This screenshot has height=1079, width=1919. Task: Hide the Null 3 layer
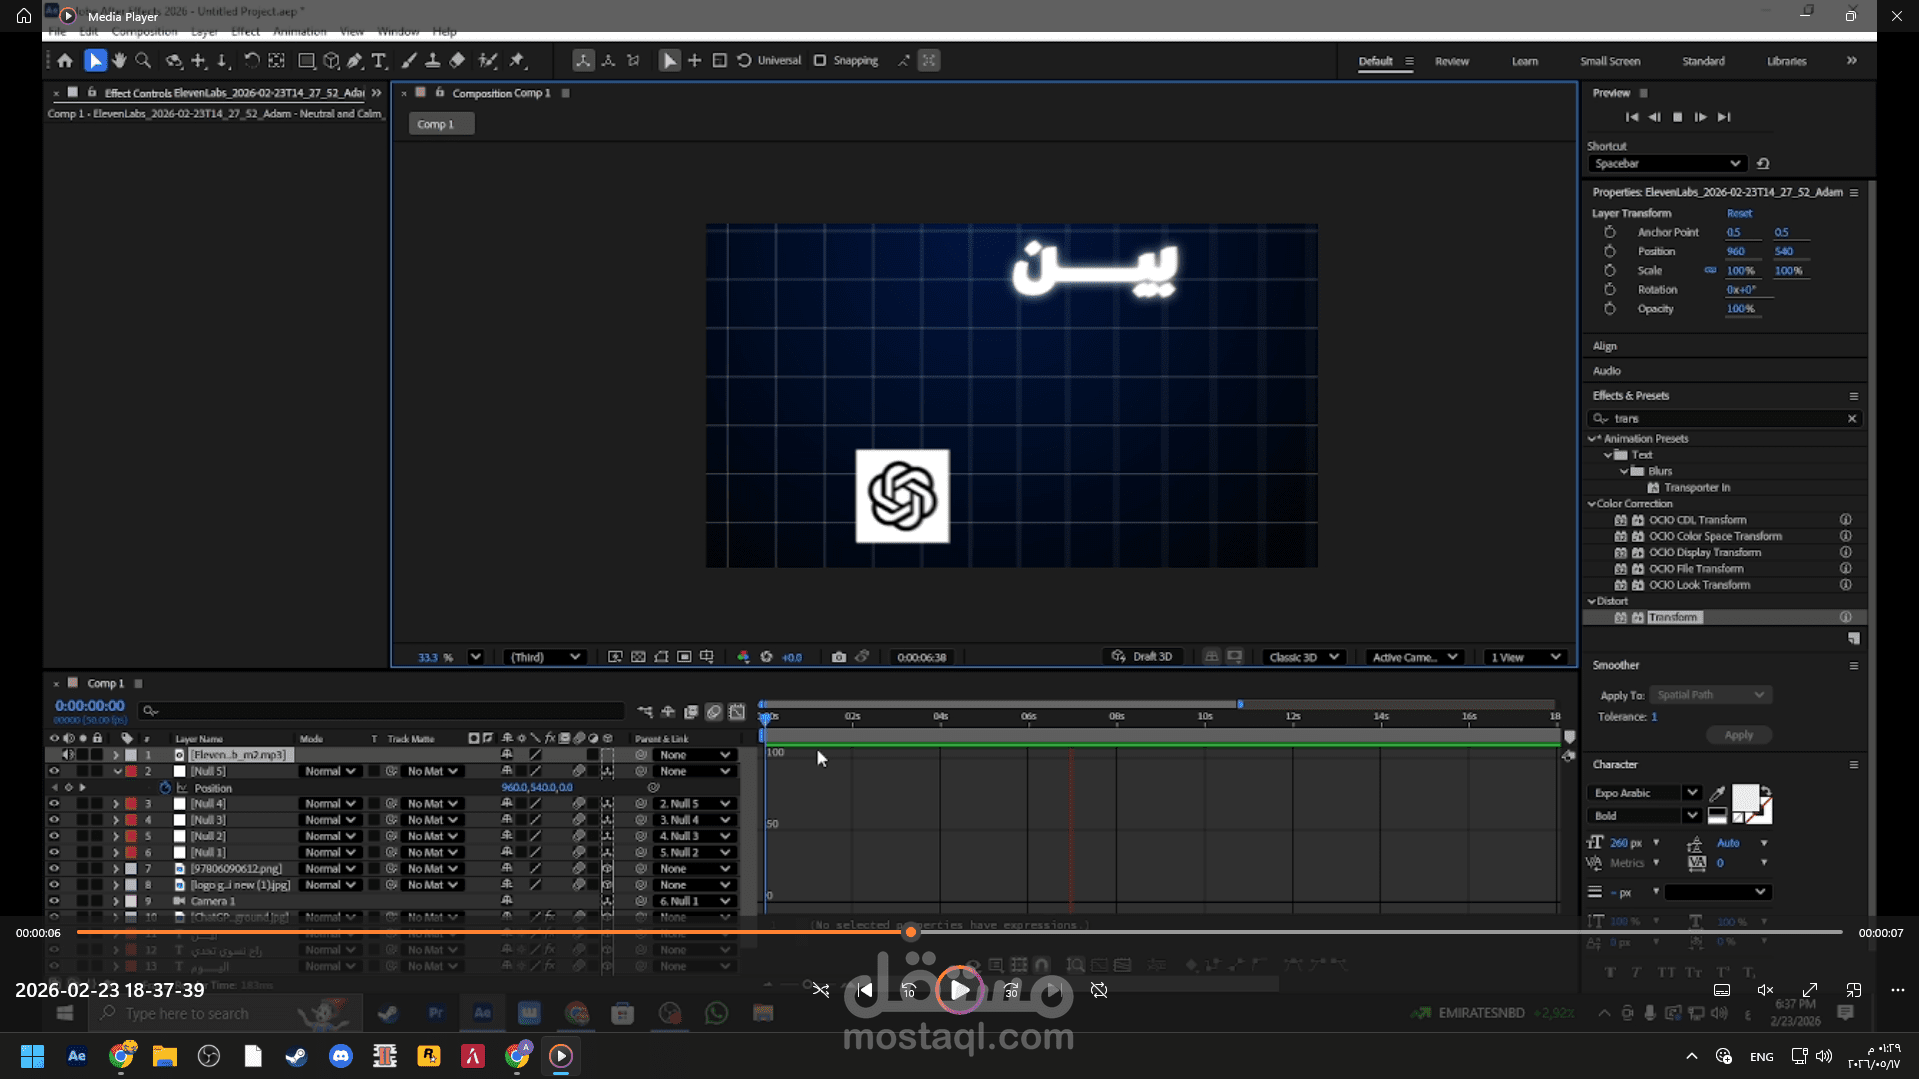(54, 820)
